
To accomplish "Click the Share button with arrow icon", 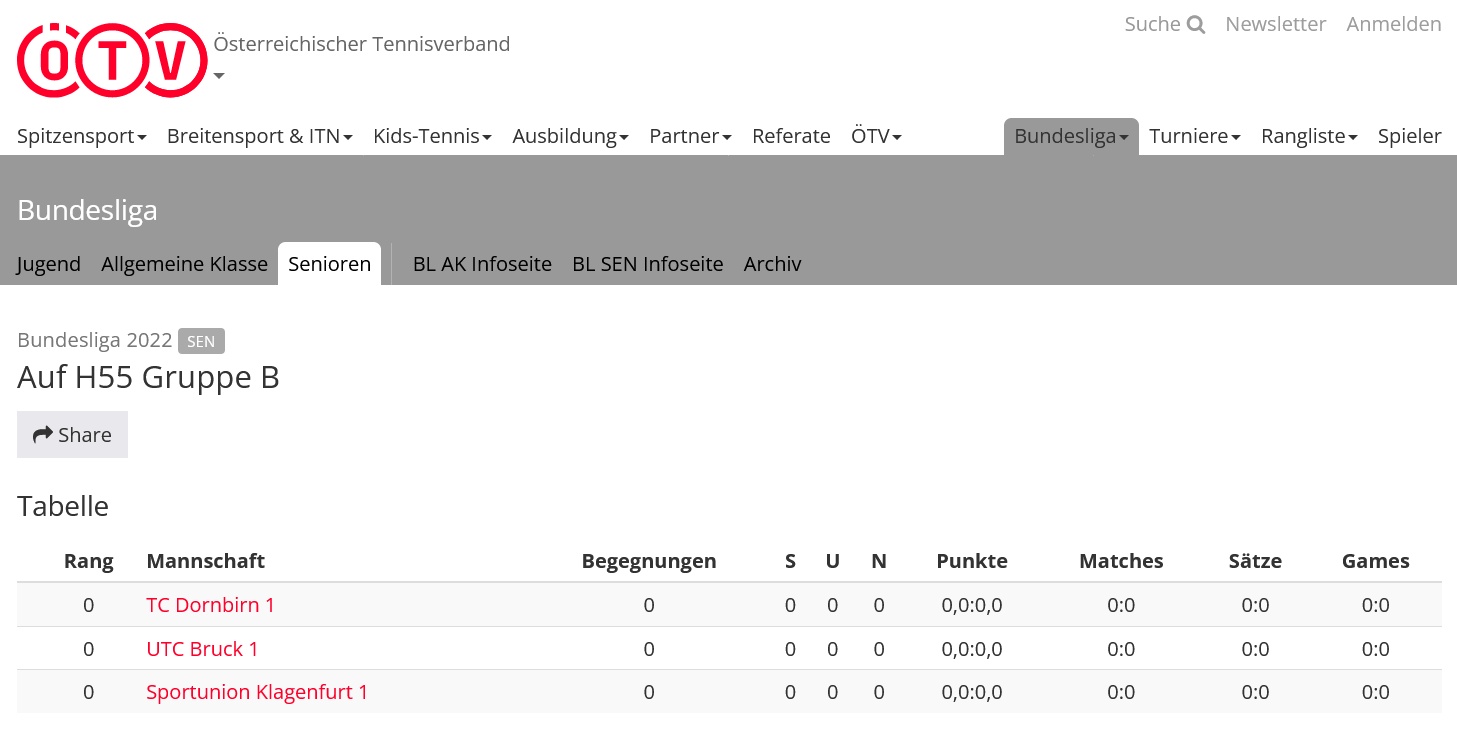I will 72,434.
